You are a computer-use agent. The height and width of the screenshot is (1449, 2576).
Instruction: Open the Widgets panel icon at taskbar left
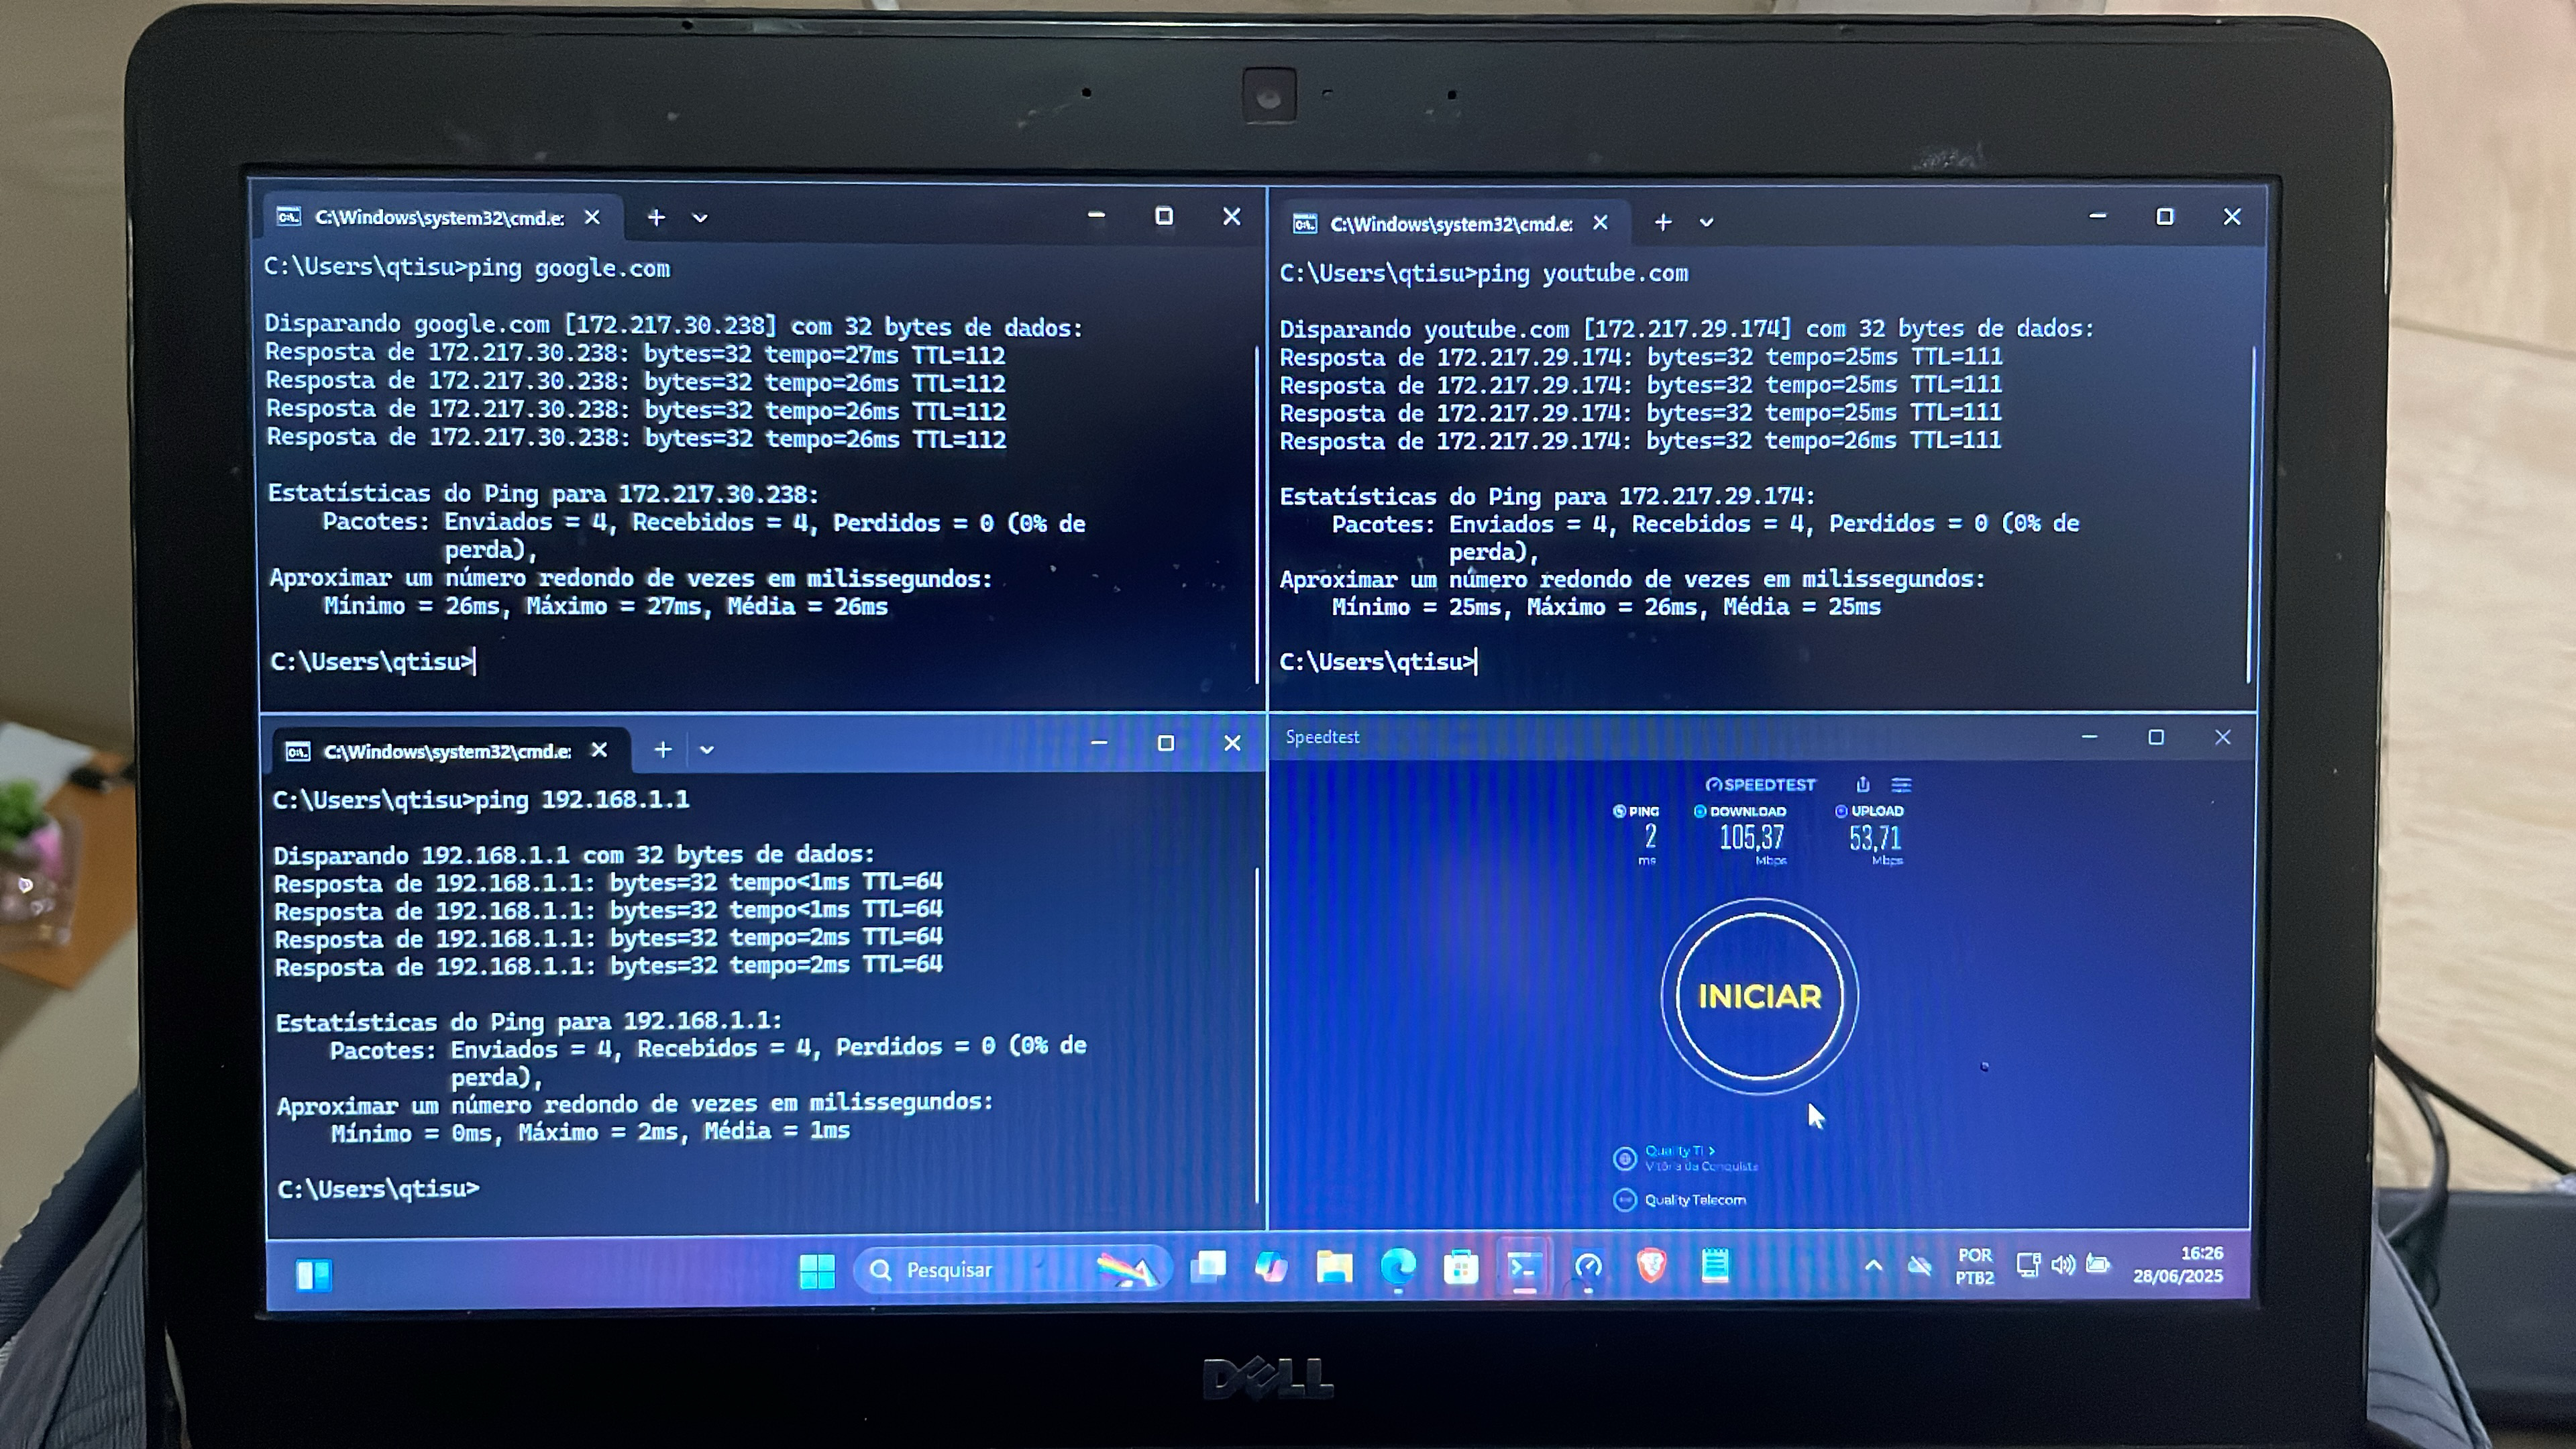tap(313, 1274)
